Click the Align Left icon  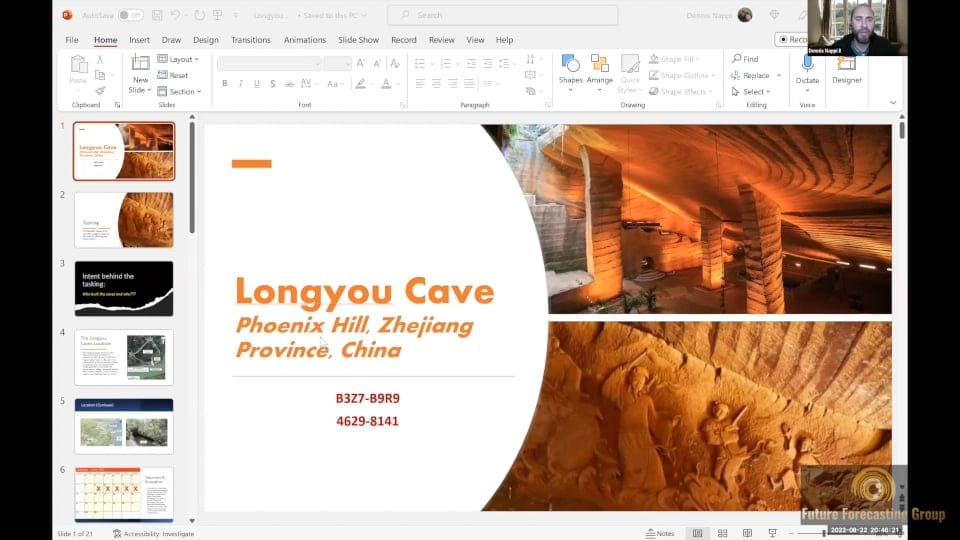pyautogui.click(x=419, y=83)
